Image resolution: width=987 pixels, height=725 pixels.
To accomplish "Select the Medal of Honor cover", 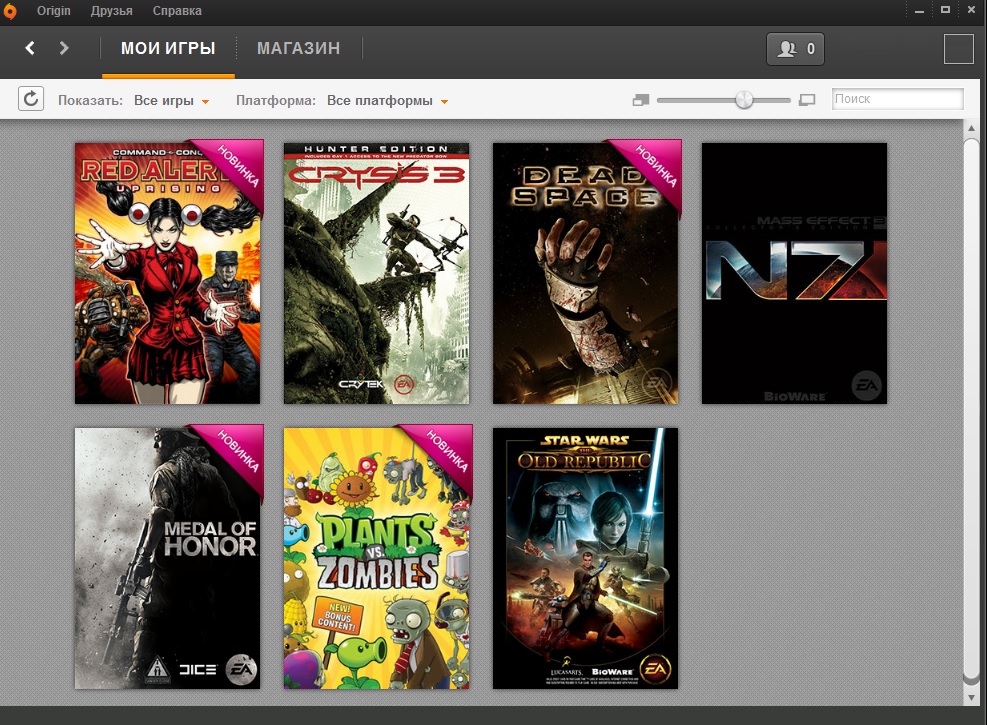I will tap(167, 558).
